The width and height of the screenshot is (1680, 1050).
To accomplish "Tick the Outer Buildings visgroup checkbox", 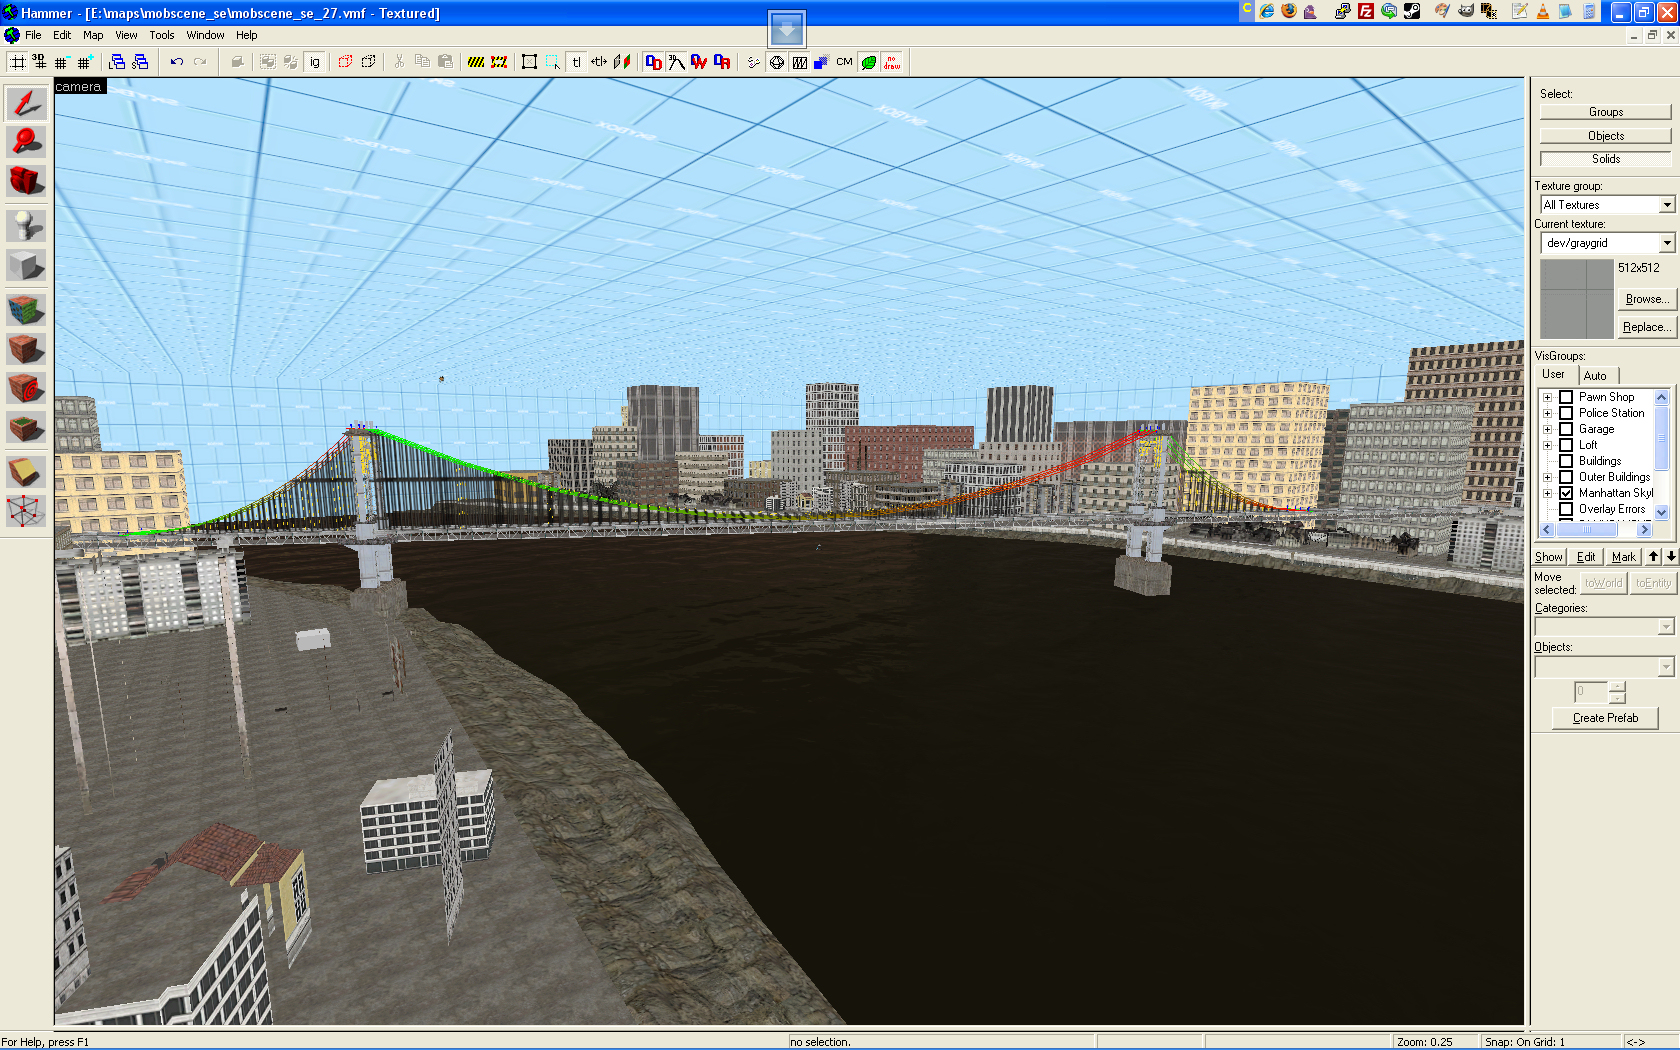I will click(x=1566, y=477).
